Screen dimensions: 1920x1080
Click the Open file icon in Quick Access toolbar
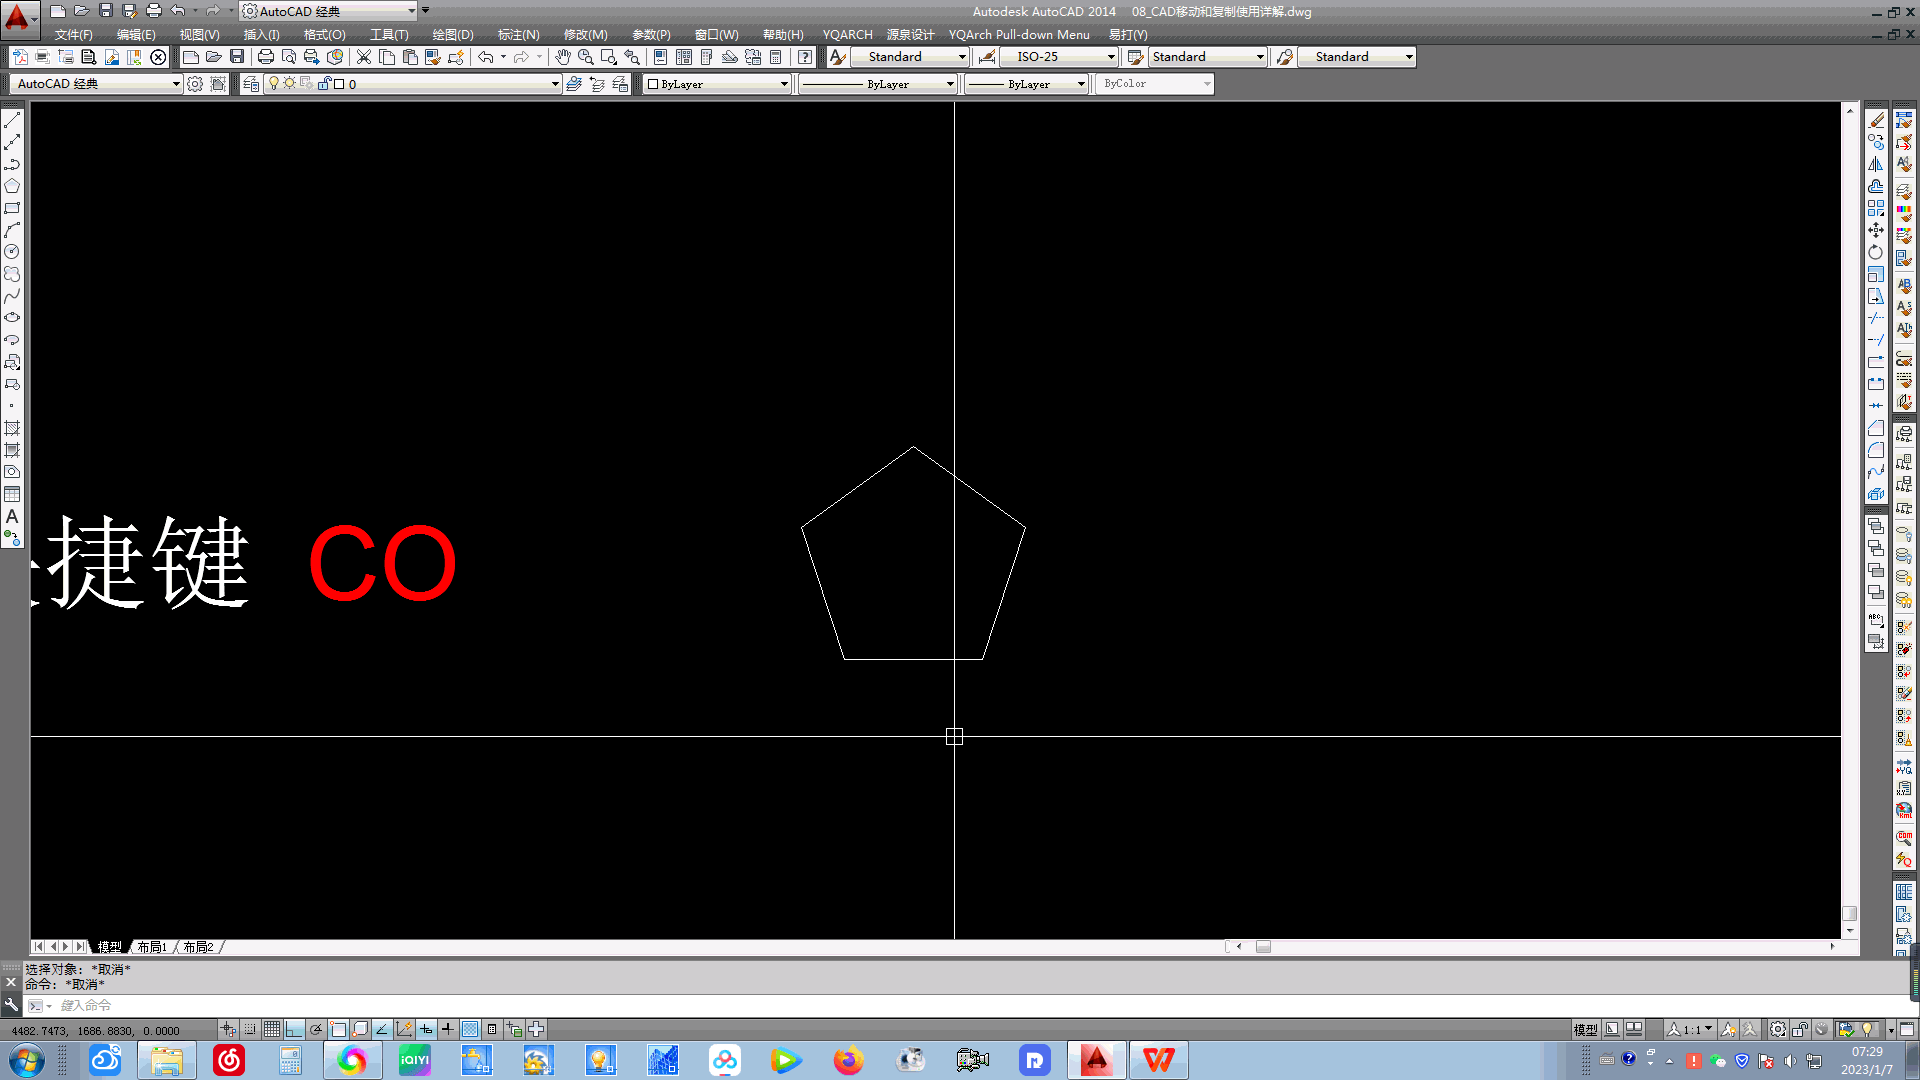coord(81,11)
